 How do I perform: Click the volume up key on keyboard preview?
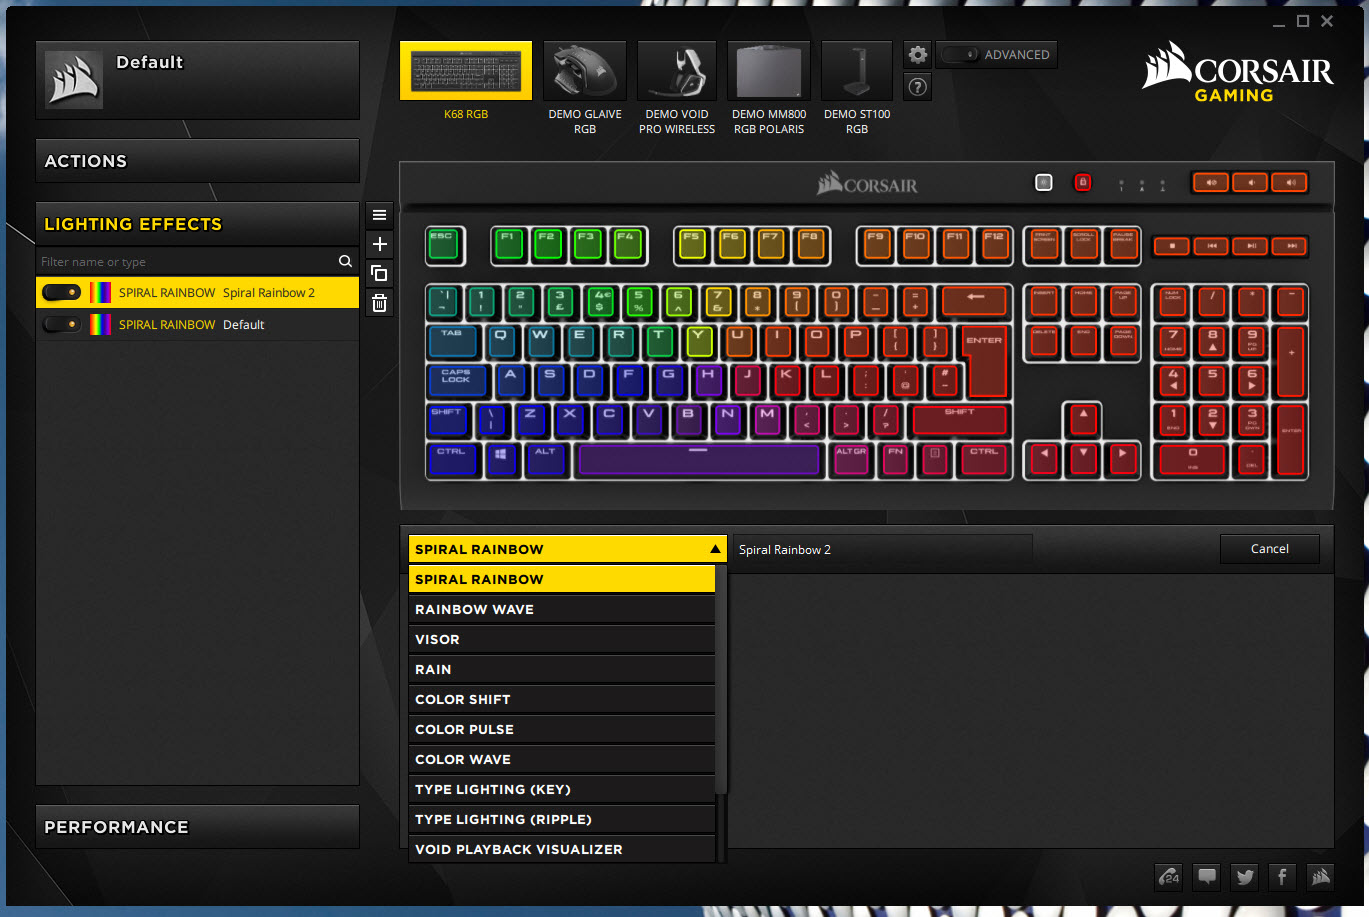coord(1290,182)
